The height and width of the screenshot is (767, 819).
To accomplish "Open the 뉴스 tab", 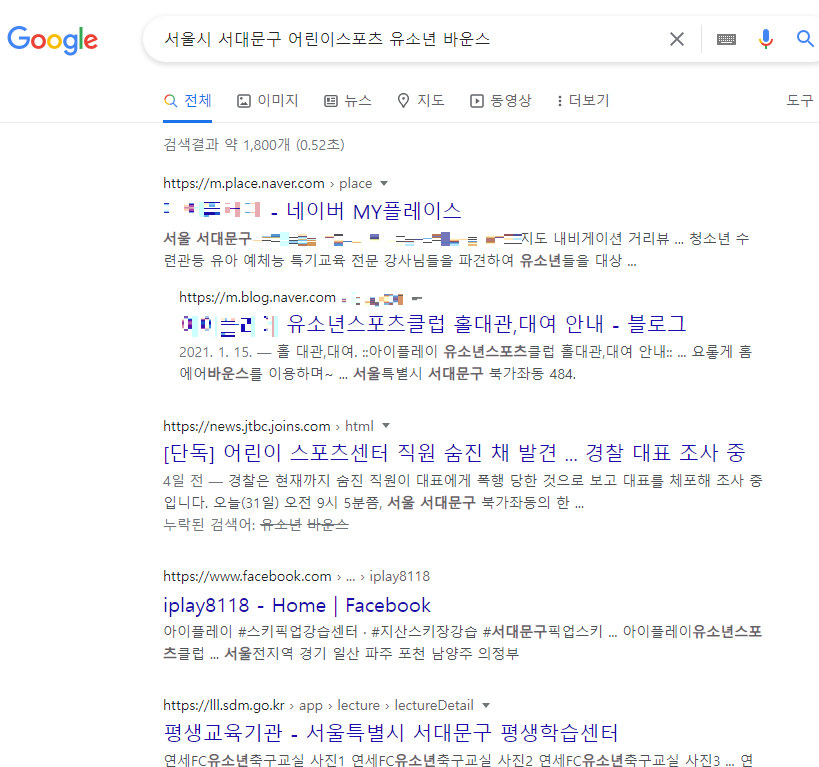I will tap(348, 100).
